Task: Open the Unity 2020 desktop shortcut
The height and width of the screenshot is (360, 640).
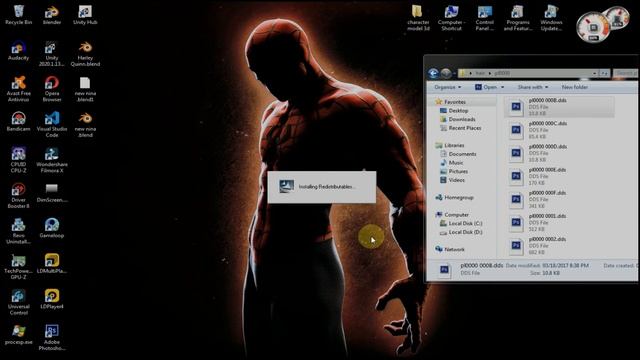Action: click(52, 53)
